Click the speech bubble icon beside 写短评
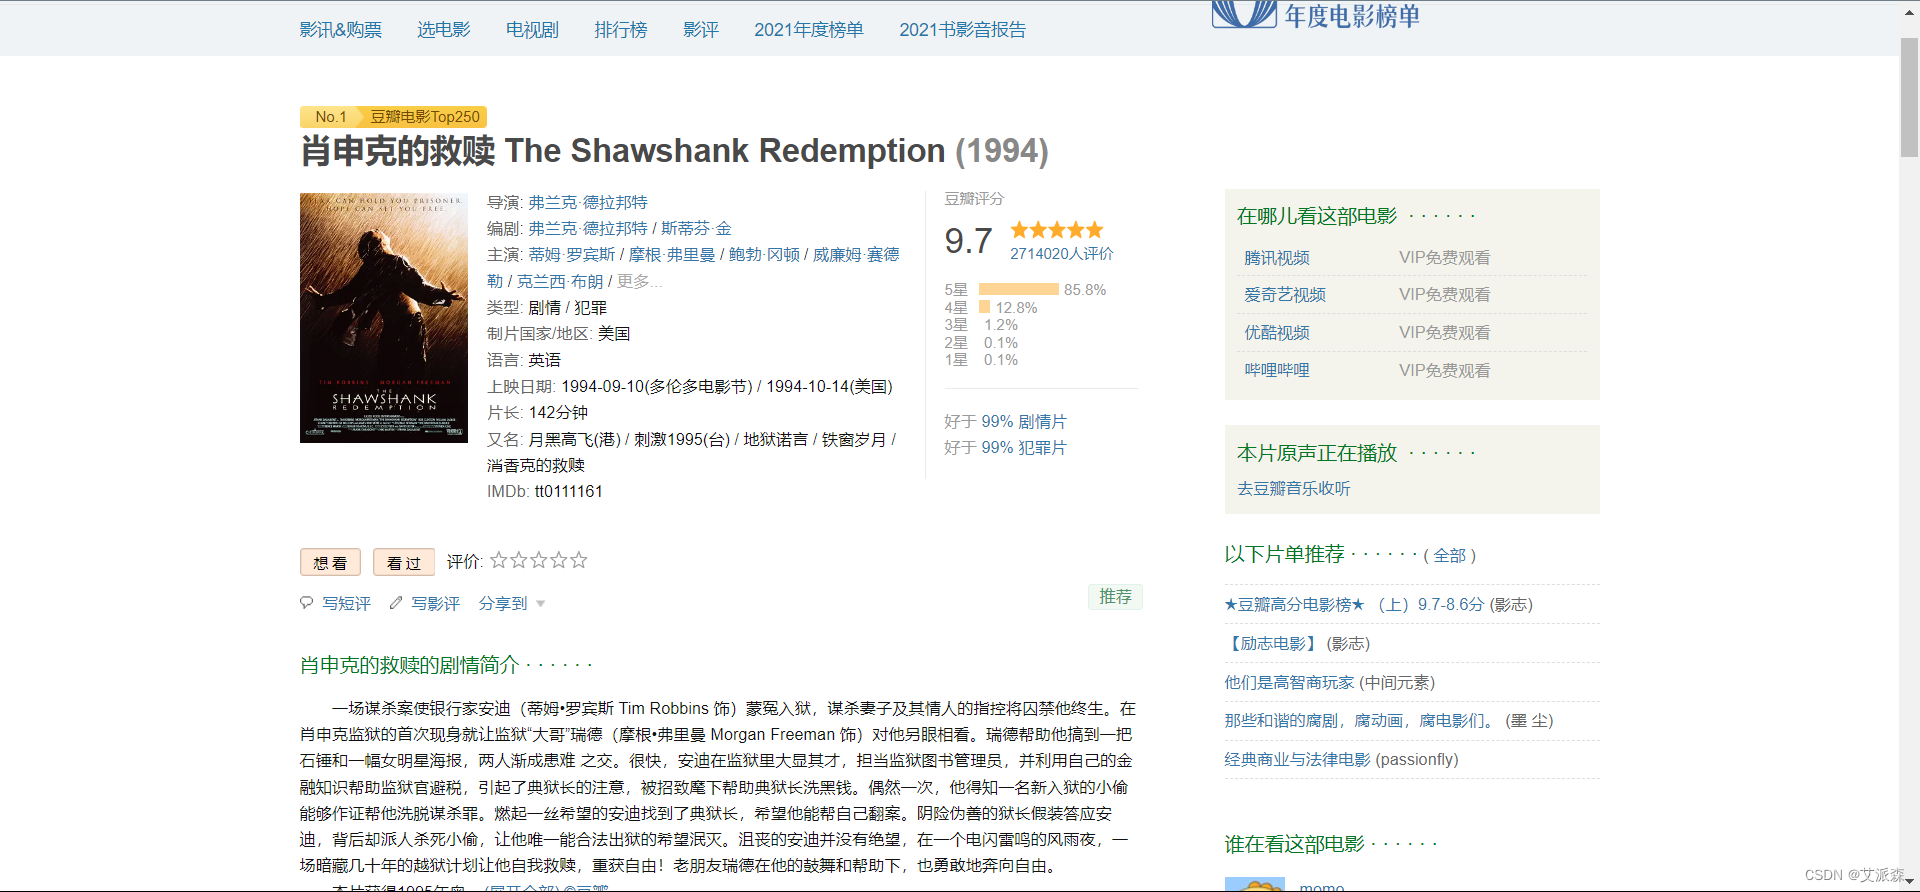The width and height of the screenshot is (1920, 892). [307, 603]
